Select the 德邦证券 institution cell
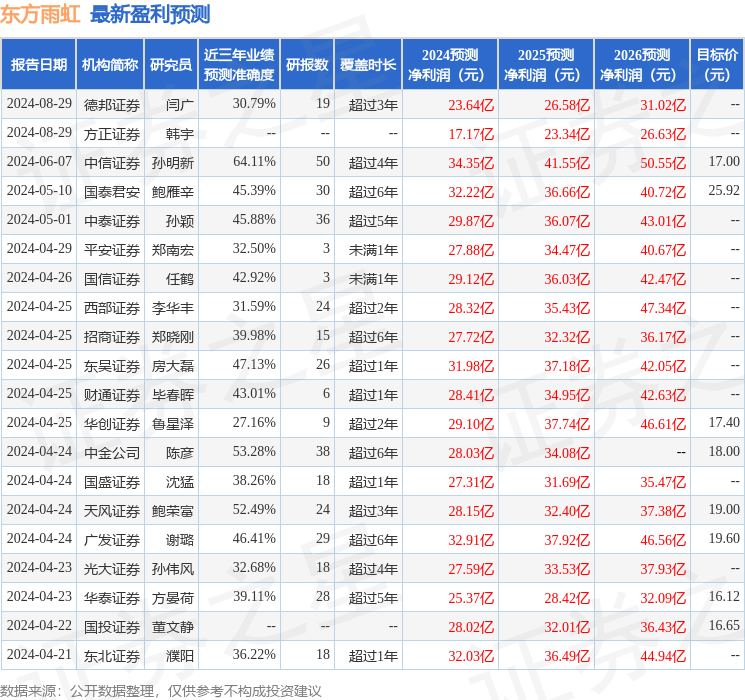Image resolution: width=745 pixels, height=700 pixels. pyautogui.click(x=112, y=105)
